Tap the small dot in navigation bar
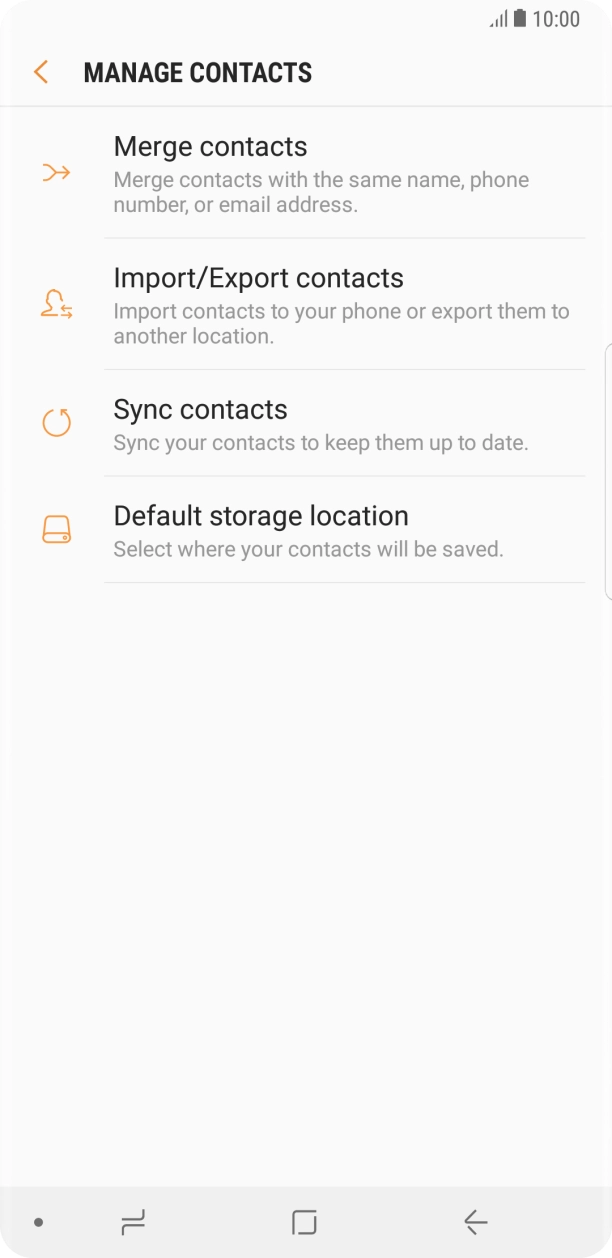This screenshot has height=1258, width=612. pyautogui.click(x=38, y=1222)
